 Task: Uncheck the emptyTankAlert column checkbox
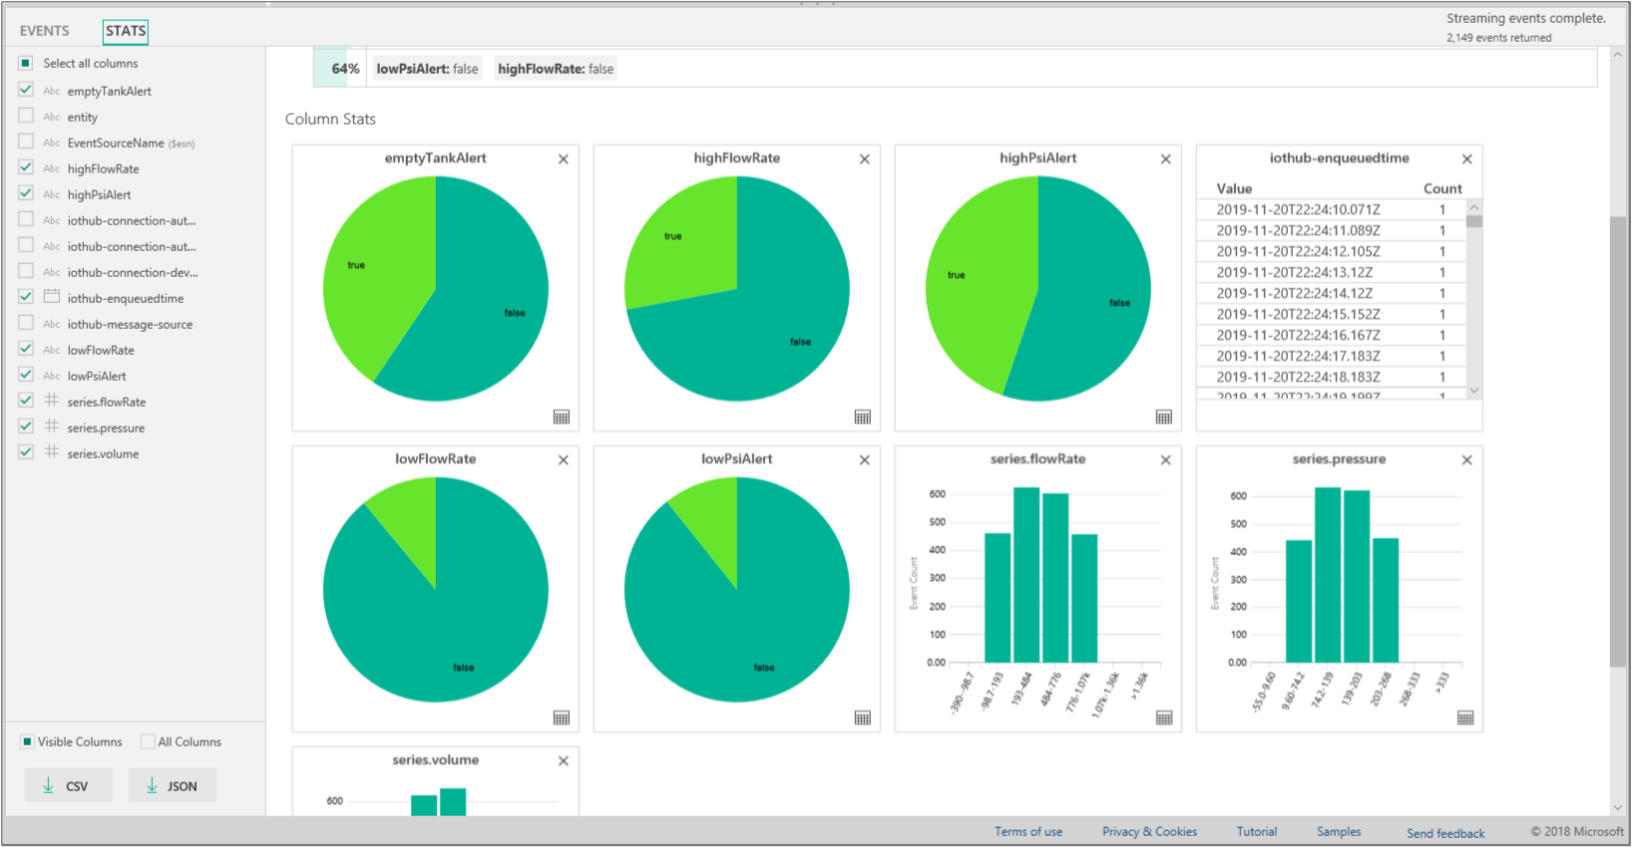[26, 90]
